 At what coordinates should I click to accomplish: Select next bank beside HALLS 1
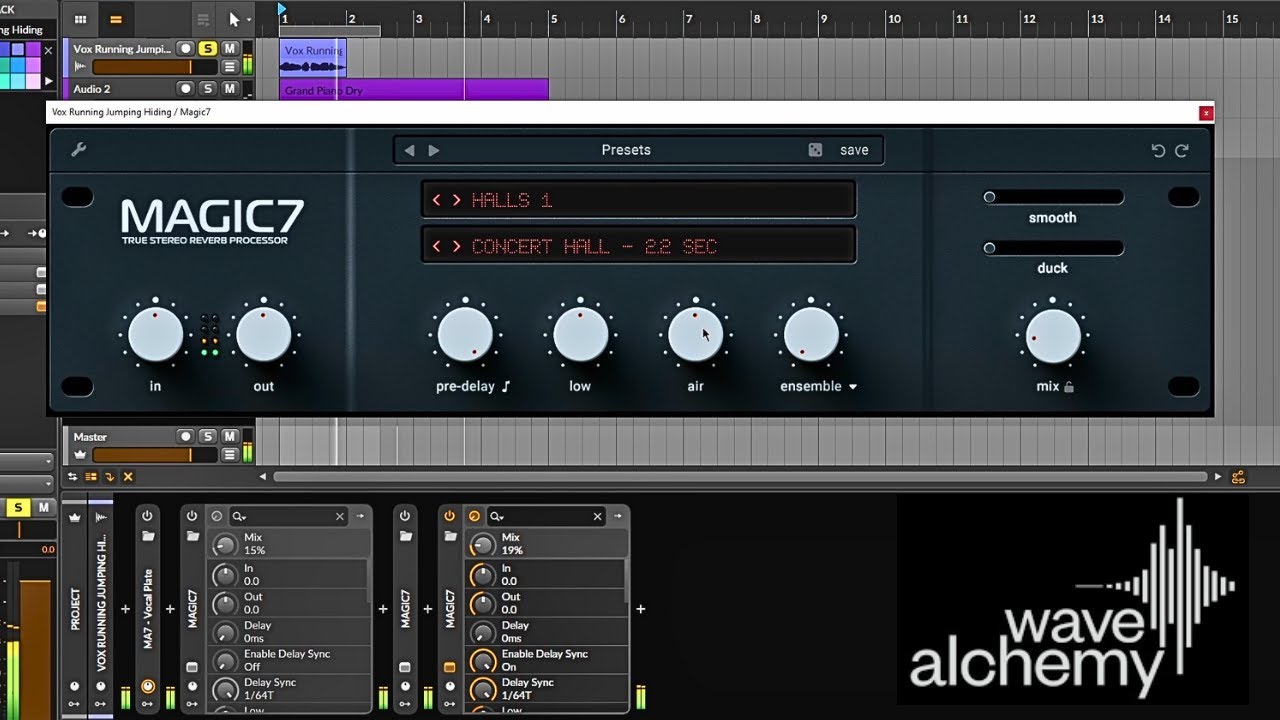(x=456, y=200)
